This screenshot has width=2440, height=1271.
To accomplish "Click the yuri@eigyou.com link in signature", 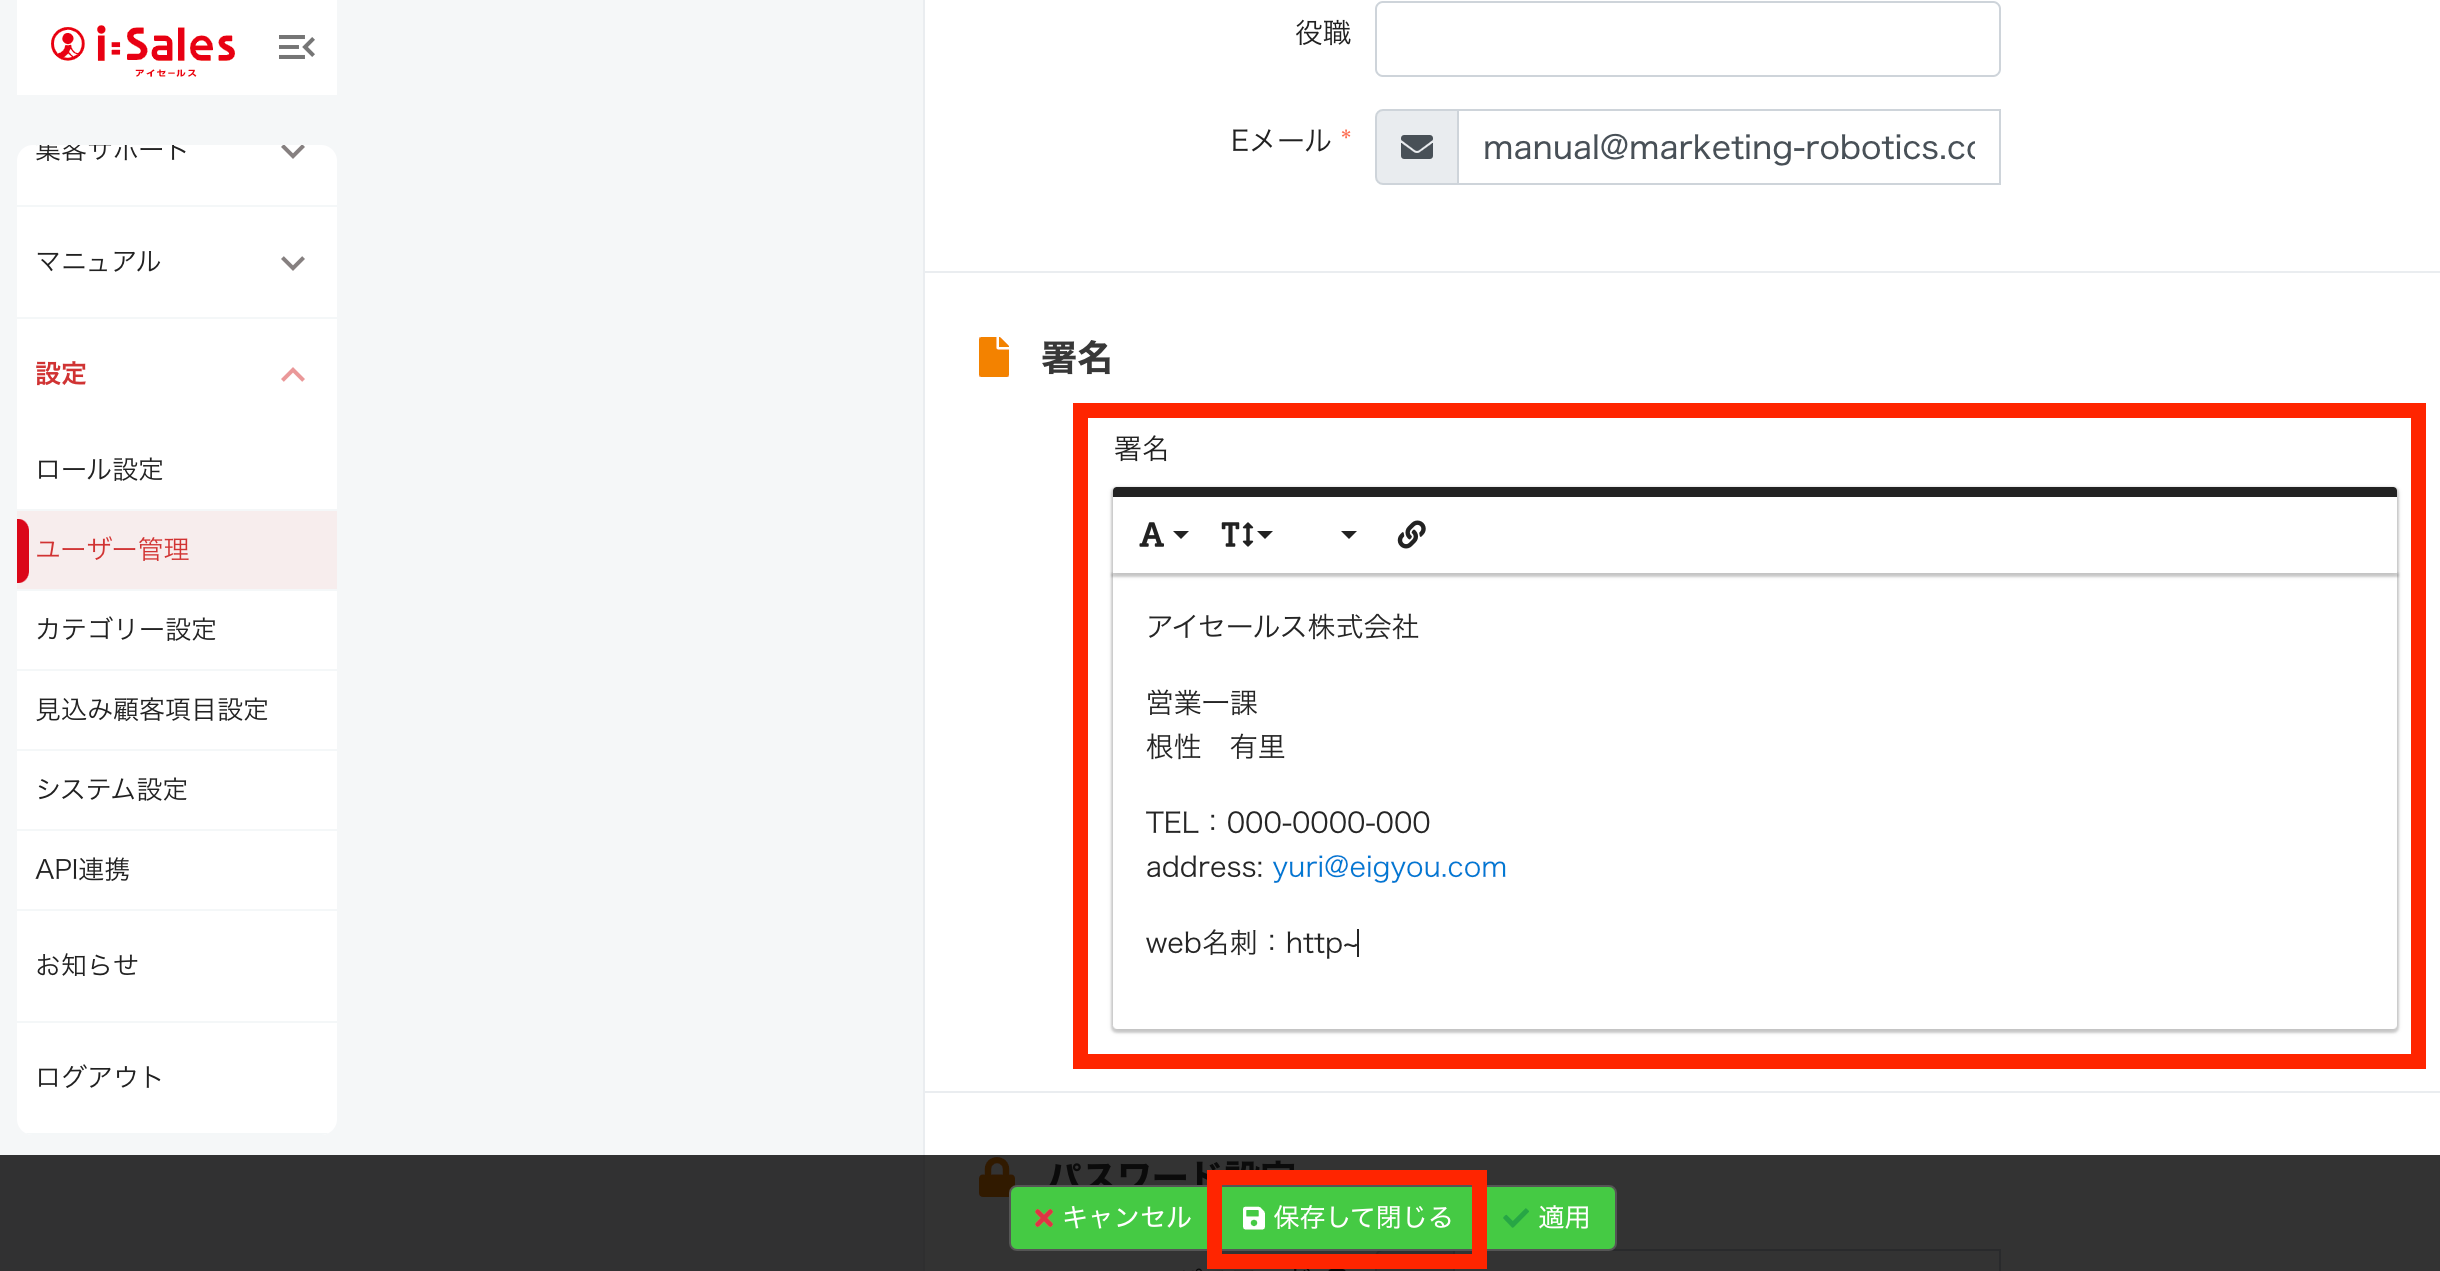I will pos(1388,867).
